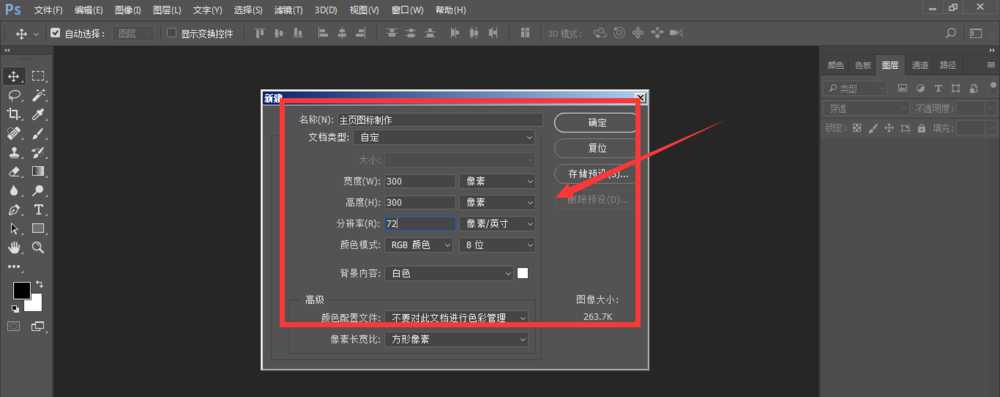Select the Pen tool
Image resolution: width=1000 pixels, height=397 pixels.
click(x=14, y=209)
